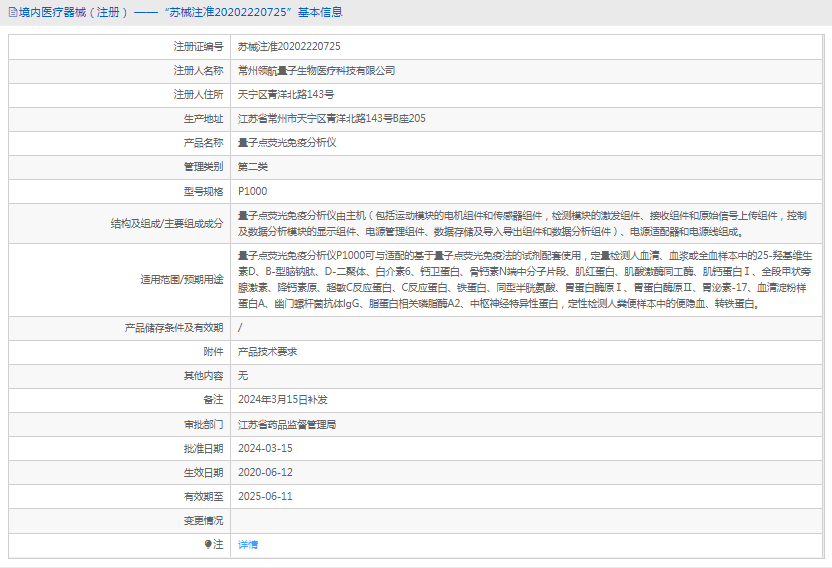Select registration number 苏械注准20202220725 value cell
Screen dimensions: 832x568
(289, 47)
